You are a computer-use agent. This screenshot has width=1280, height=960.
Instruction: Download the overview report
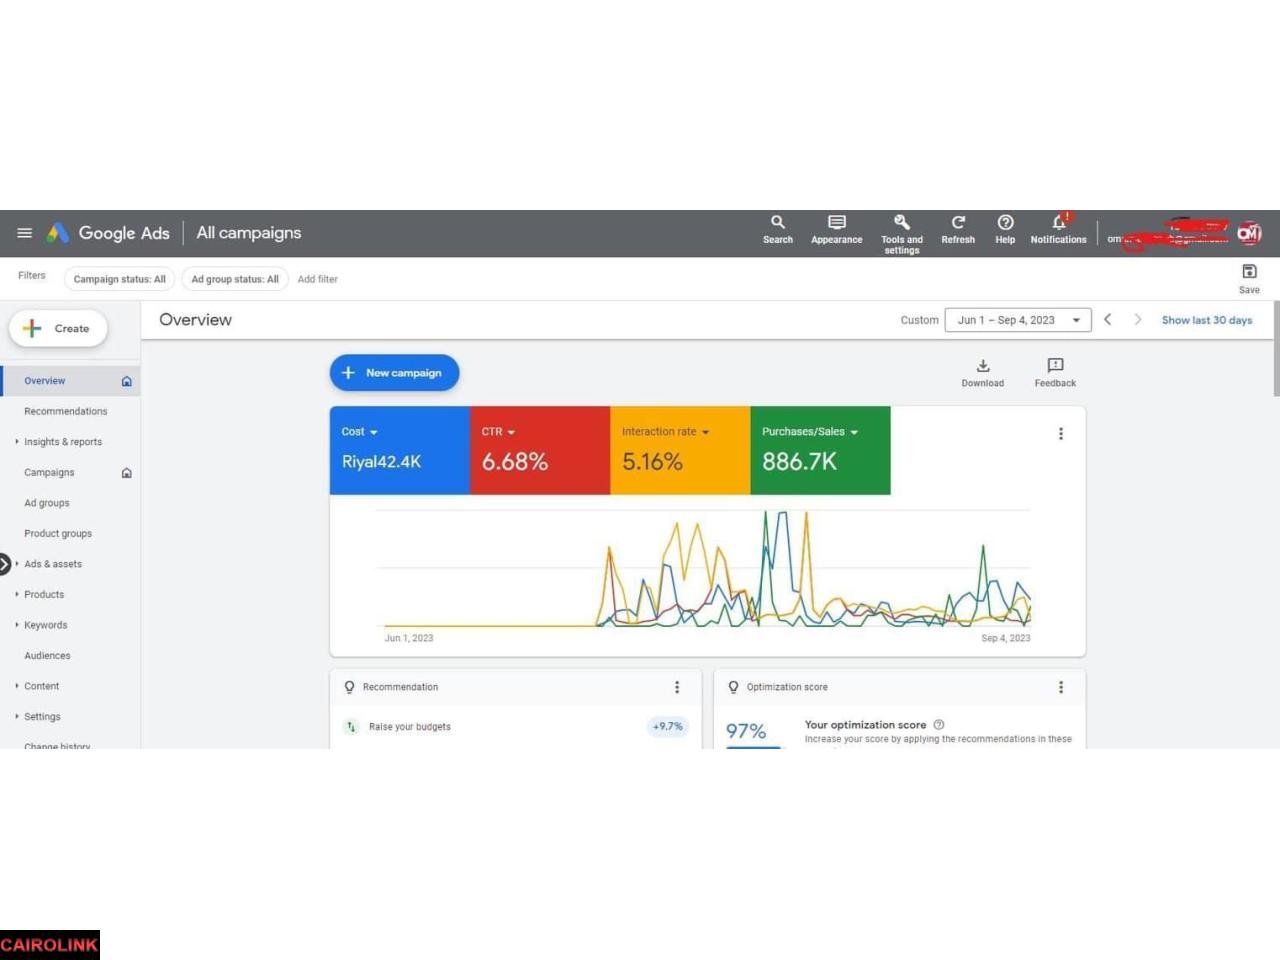point(982,367)
